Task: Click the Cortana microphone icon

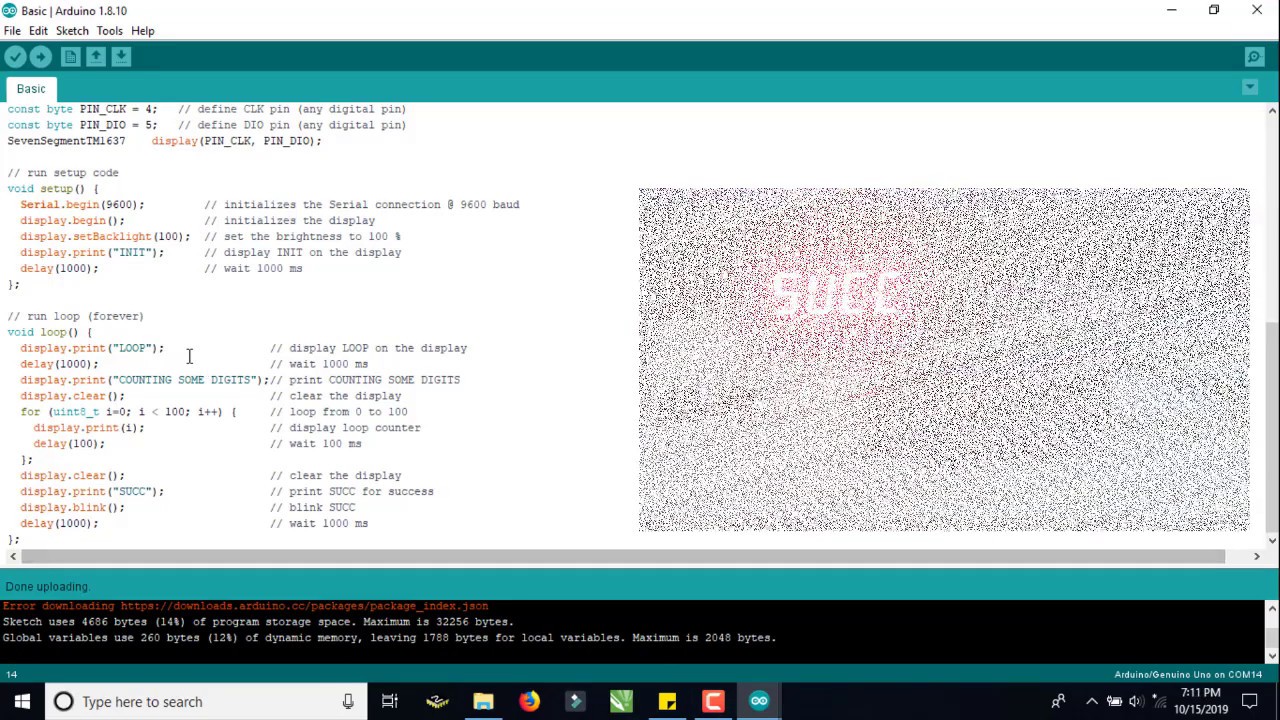Action: 348,702
